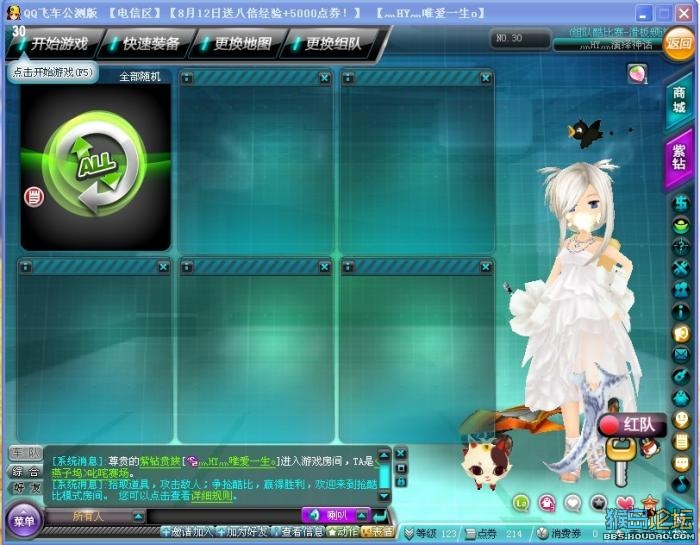Click the 动作 button
Screen dimensions: 700x545
coord(343,532)
